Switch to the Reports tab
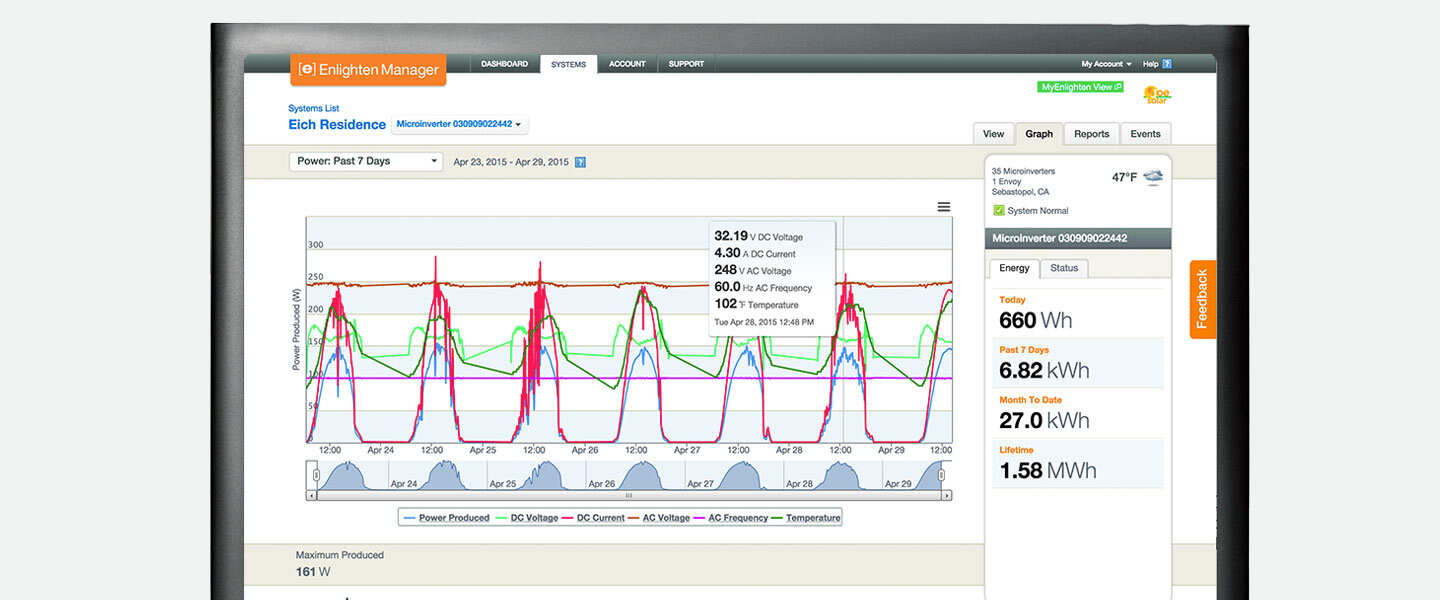The height and width of the screenshot is (600, 1440). [x=1091, y=134]
